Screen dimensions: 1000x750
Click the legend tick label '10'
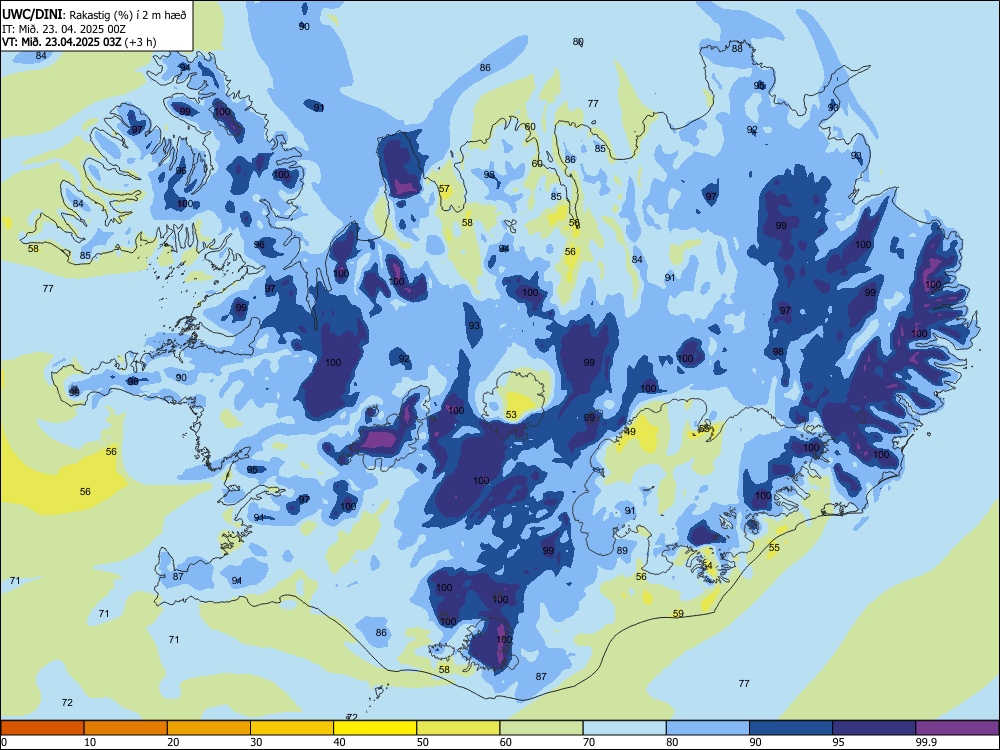click(90, 742)
